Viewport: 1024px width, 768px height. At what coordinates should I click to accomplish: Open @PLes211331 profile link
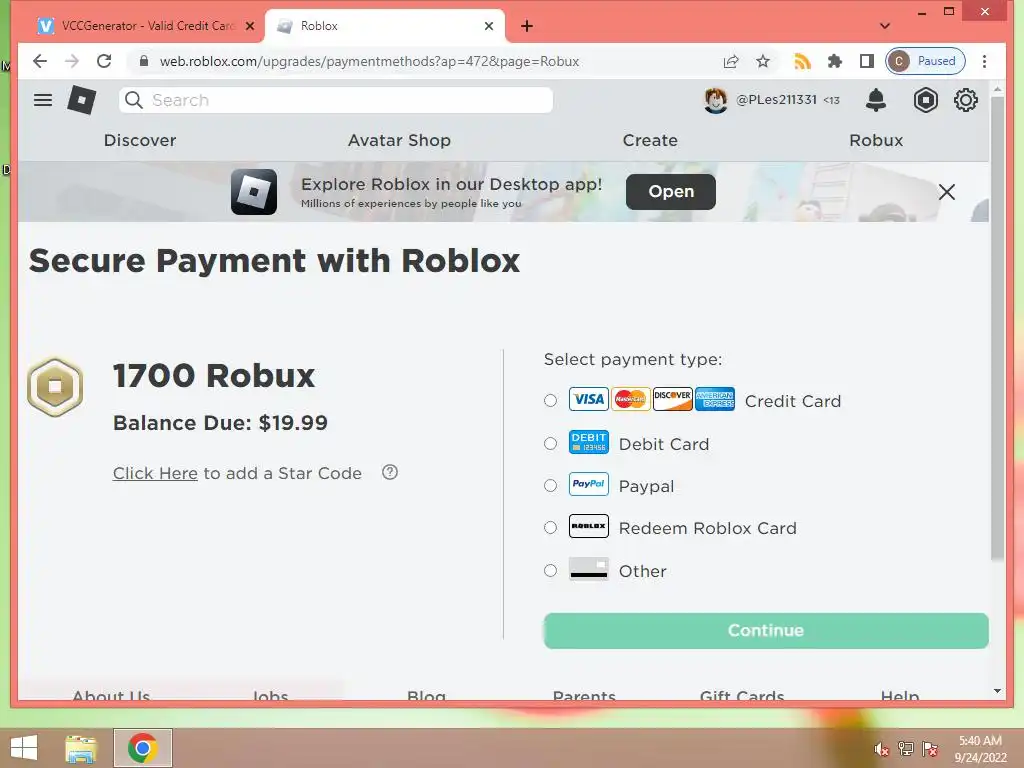(x=776, y=99)
